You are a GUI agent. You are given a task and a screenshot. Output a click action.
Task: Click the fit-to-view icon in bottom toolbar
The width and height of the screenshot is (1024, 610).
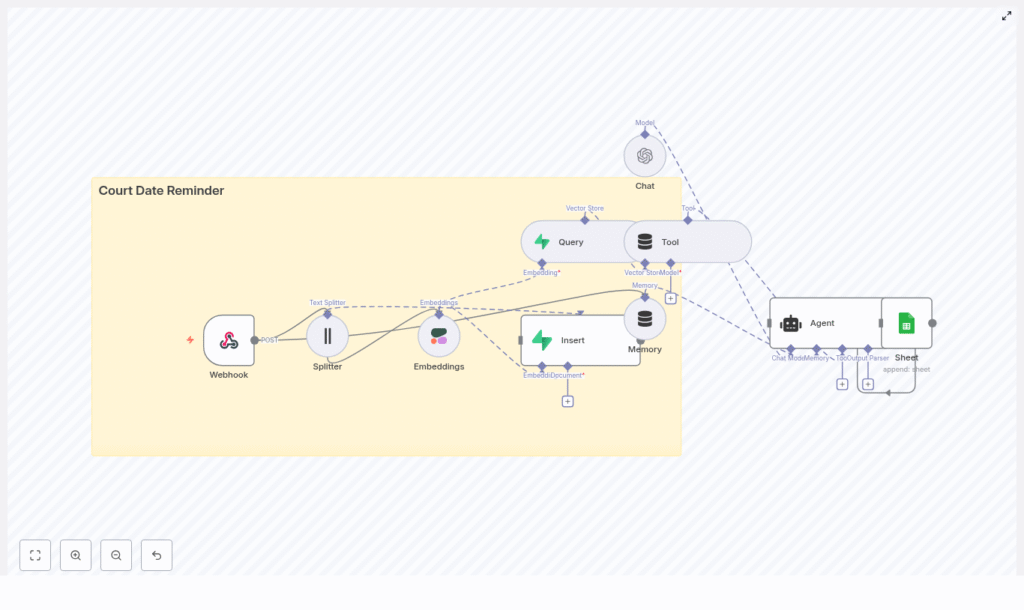coord(35,555)
